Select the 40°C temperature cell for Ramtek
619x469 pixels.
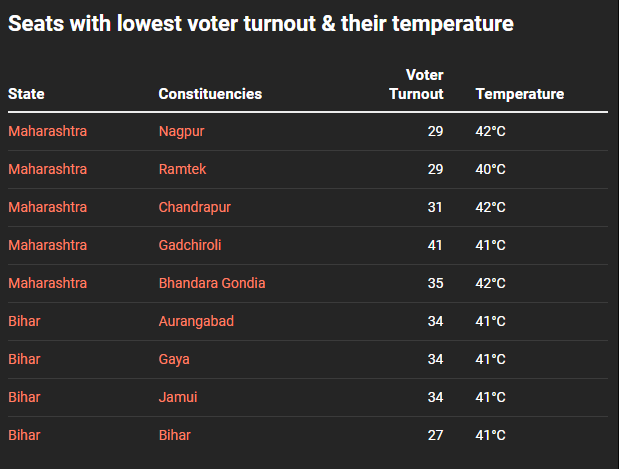coord(490,169)
